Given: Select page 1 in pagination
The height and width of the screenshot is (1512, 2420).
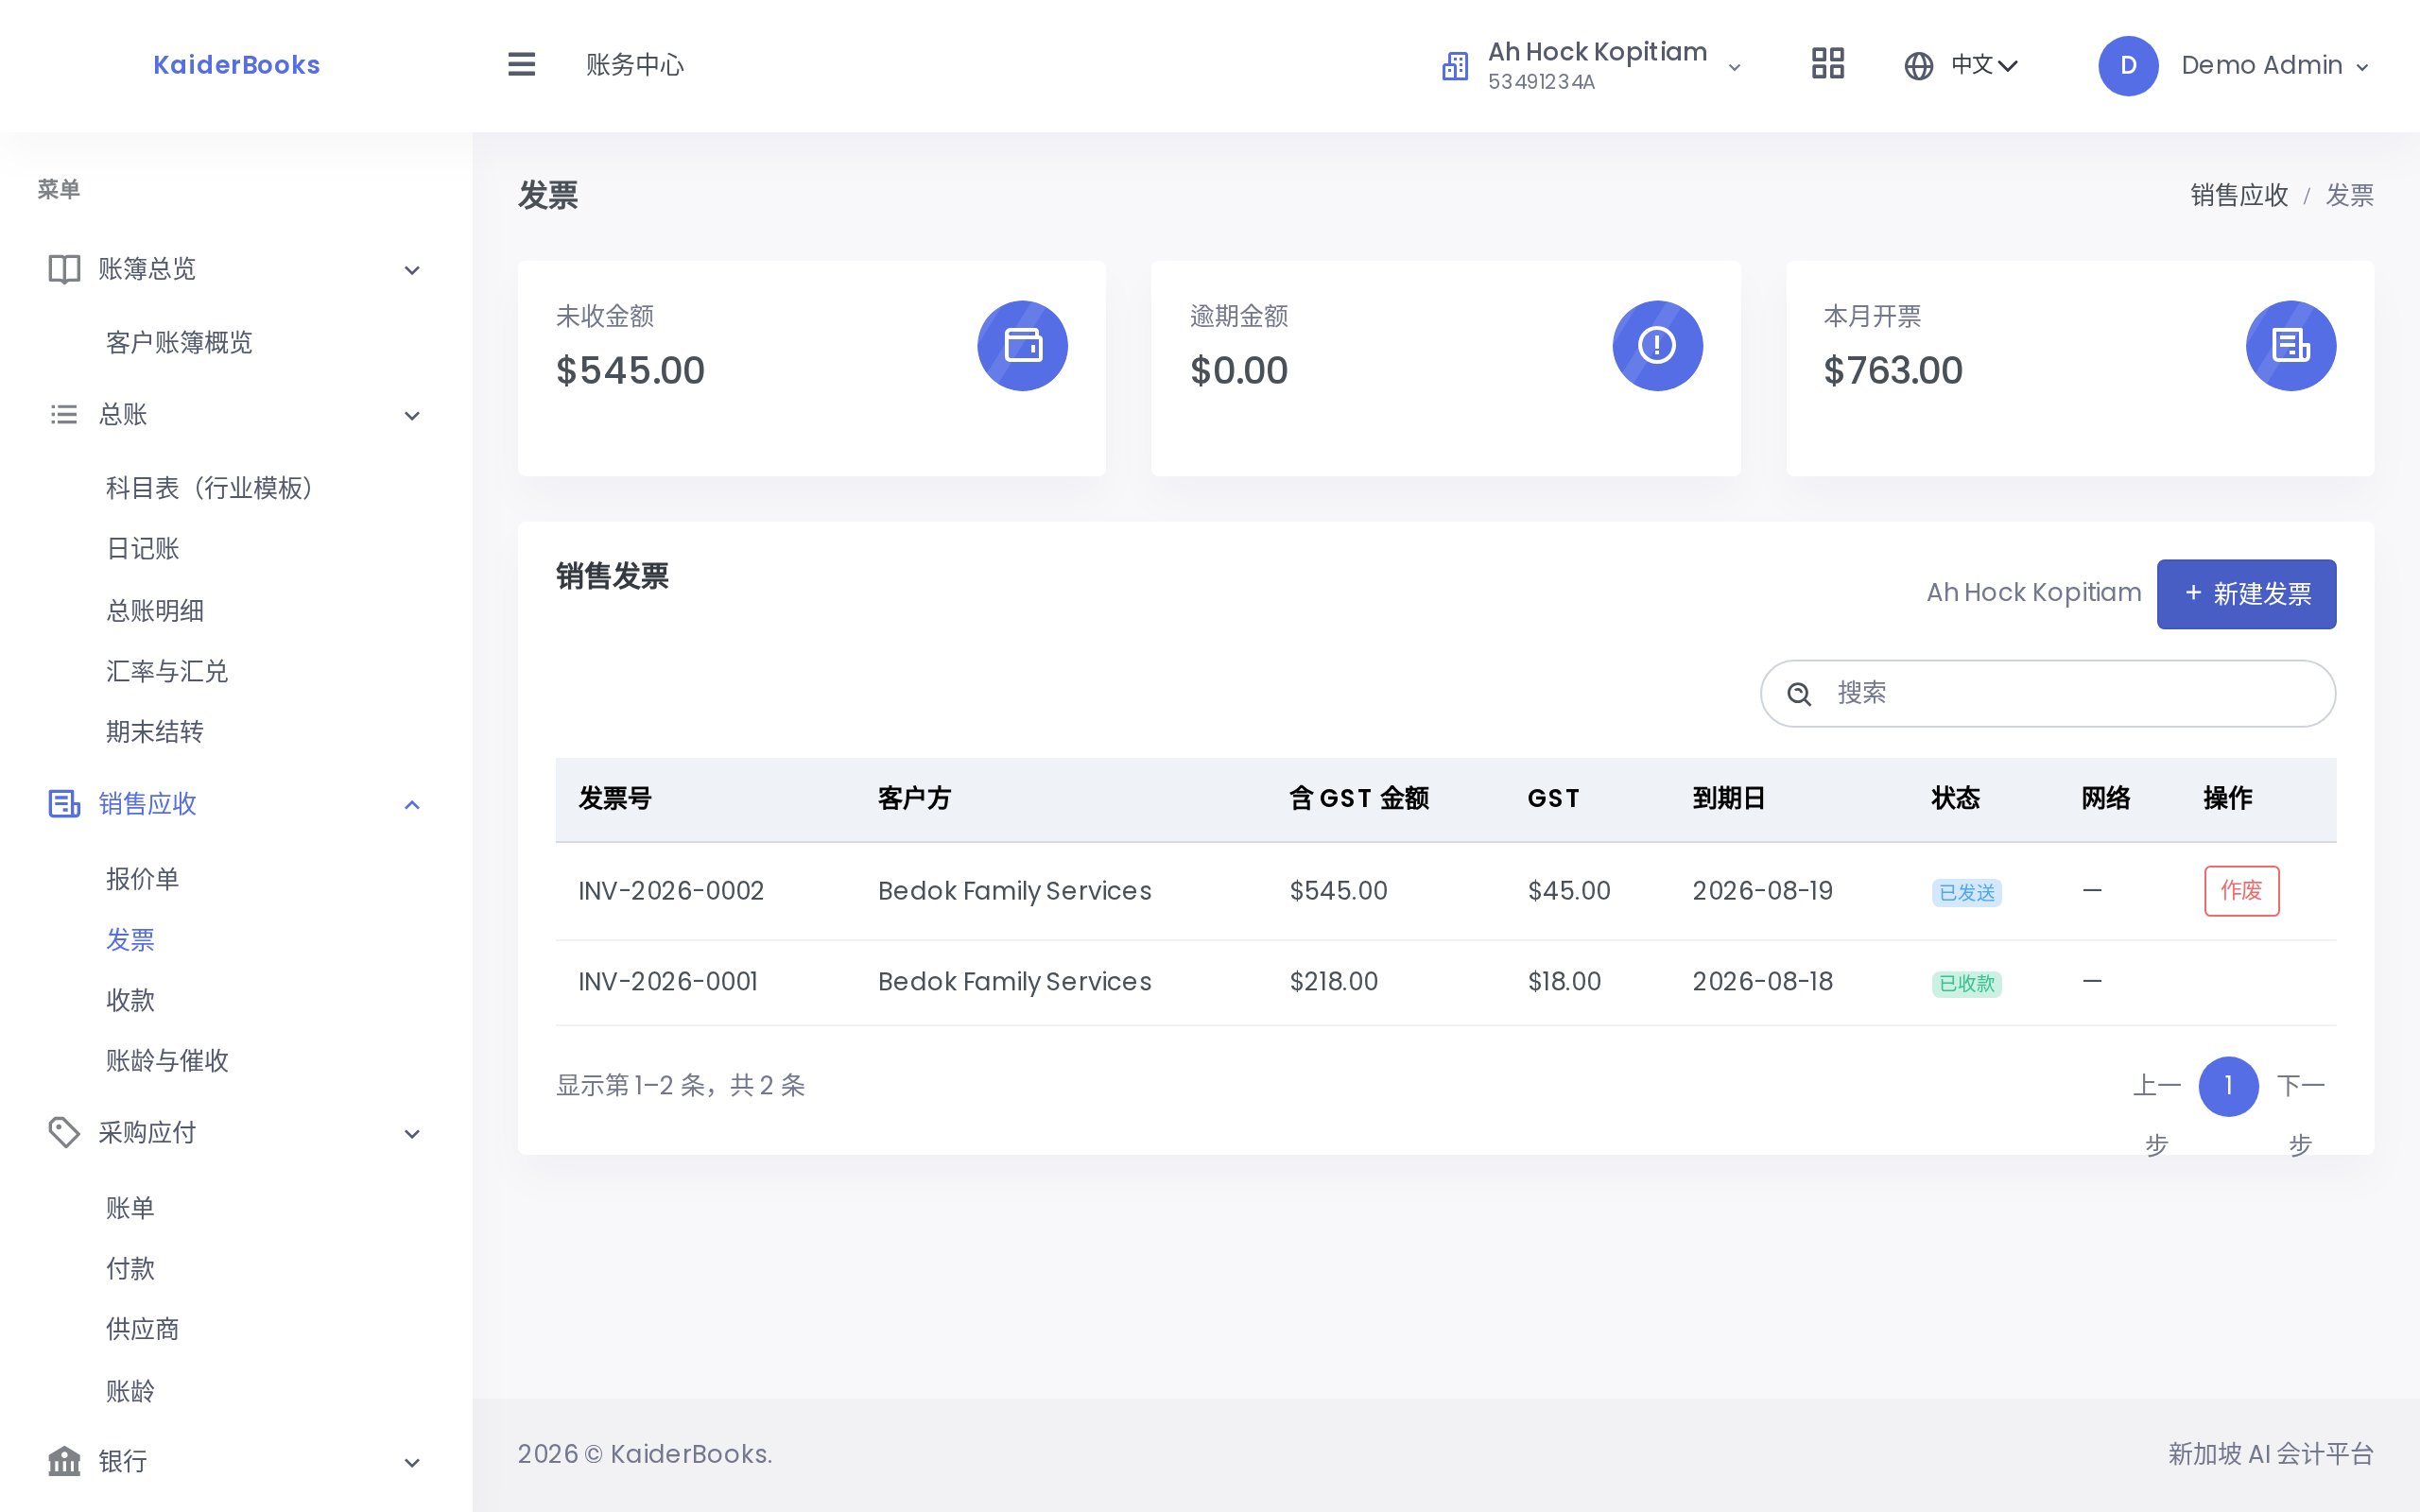Looking at the screenshot, I should (2228, 1086).
